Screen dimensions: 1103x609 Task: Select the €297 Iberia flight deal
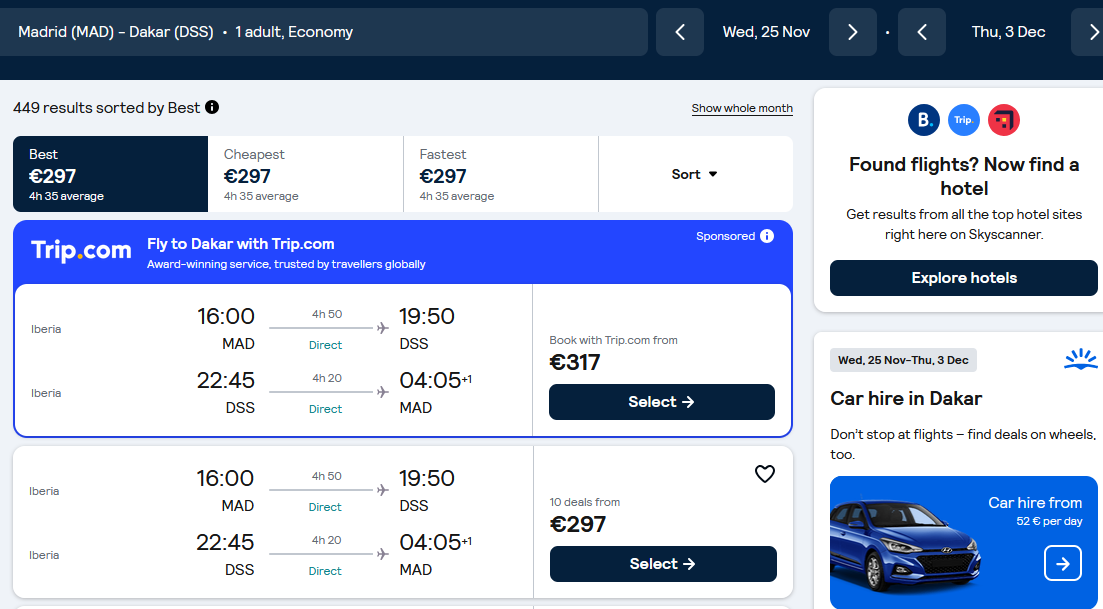pos(663,564)
